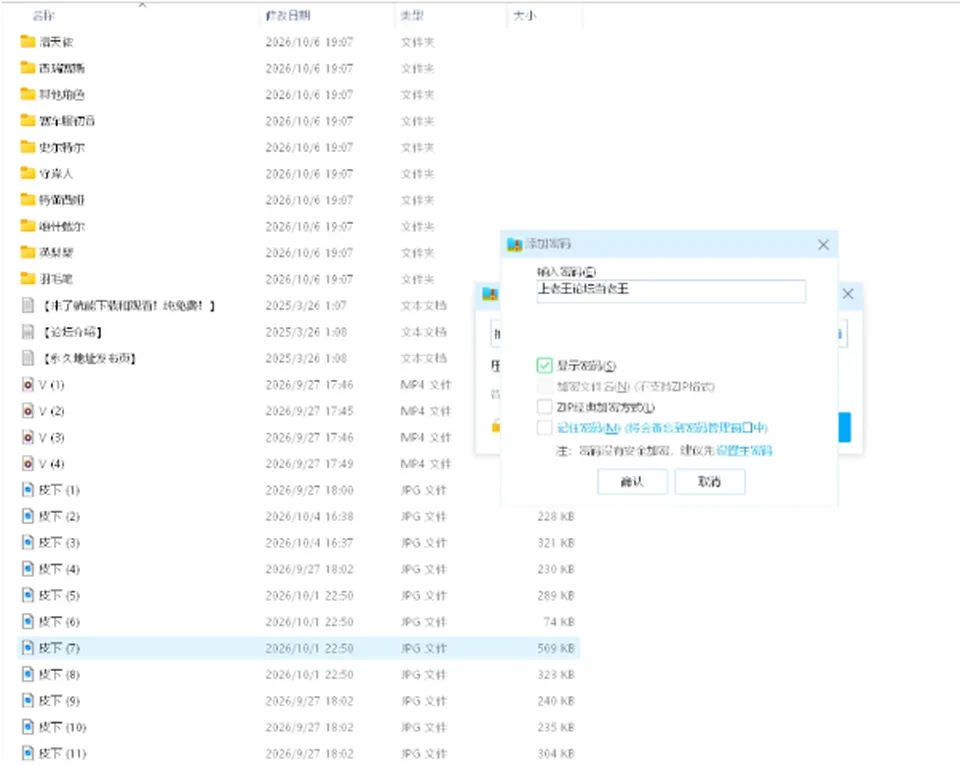The width and height of the screenshot is (960, 765).
Task: Enable the ZIP经典加密方式(L) checkbox
Action: tap(544, 407)
